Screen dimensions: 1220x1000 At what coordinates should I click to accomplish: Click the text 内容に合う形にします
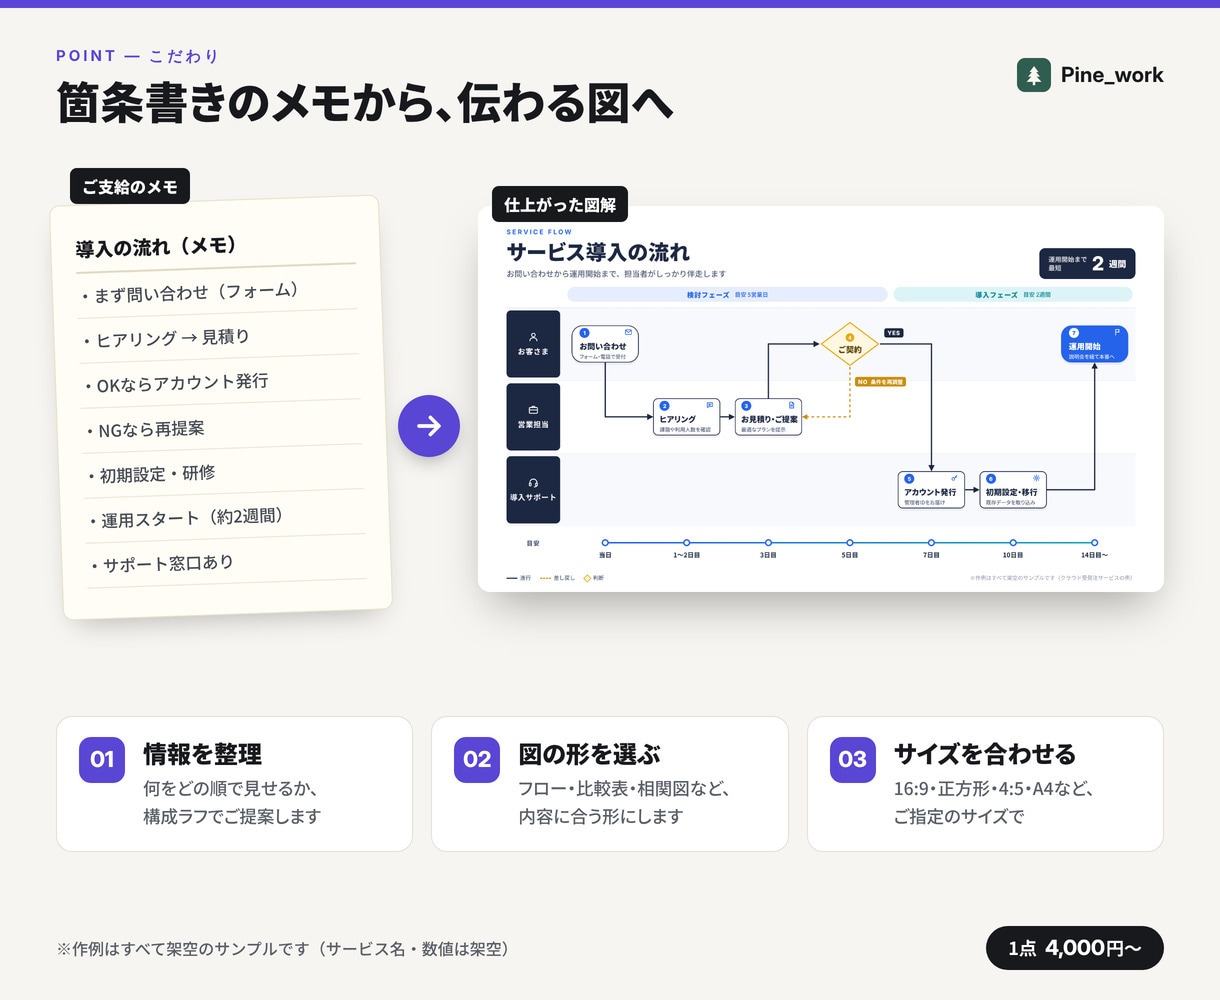coord(601,816)
